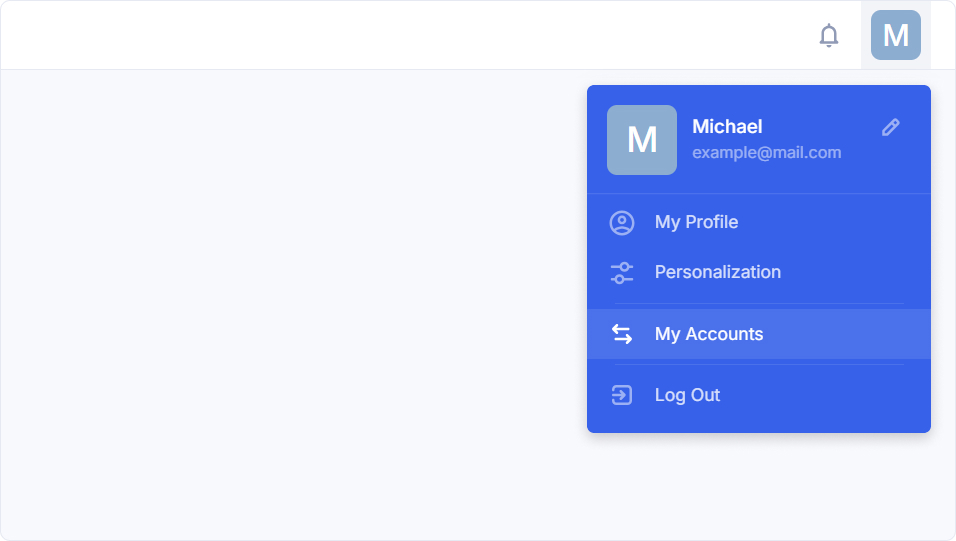
Task: Click the empty white top header bar
Action: point(400,36)
